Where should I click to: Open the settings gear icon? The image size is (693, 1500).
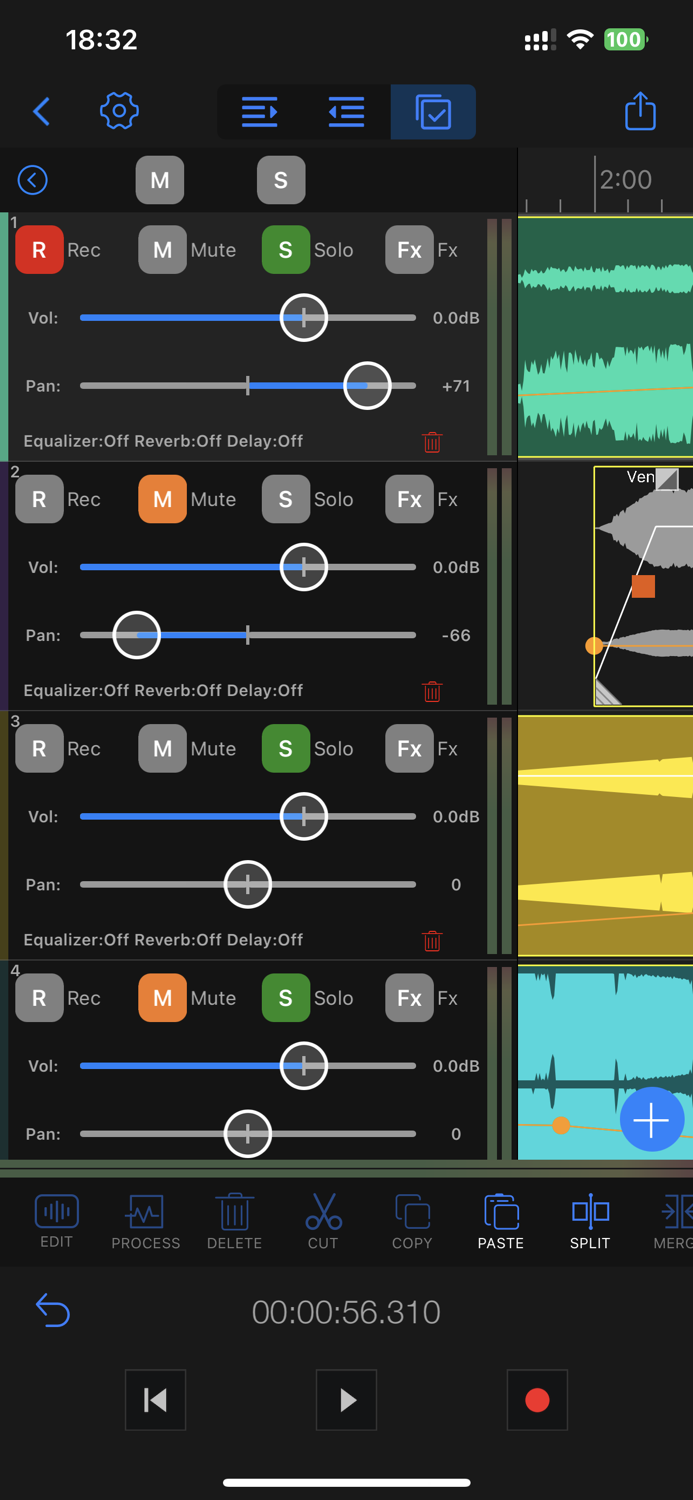119,111
